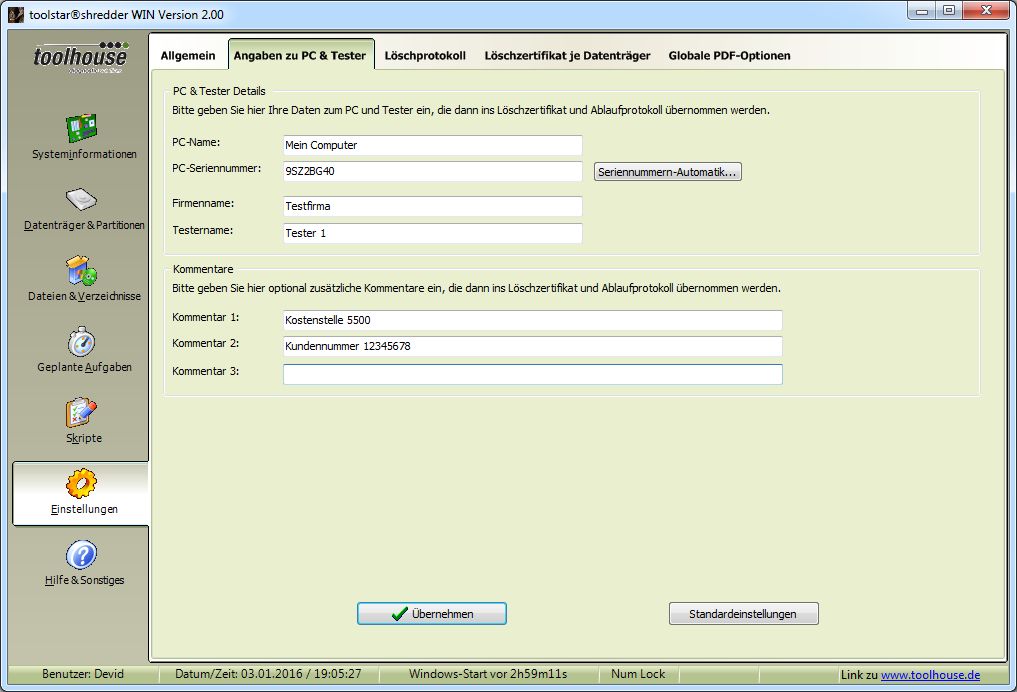Open the Löschprotokoll tab

pyautogui.click(x=426, y=56)
